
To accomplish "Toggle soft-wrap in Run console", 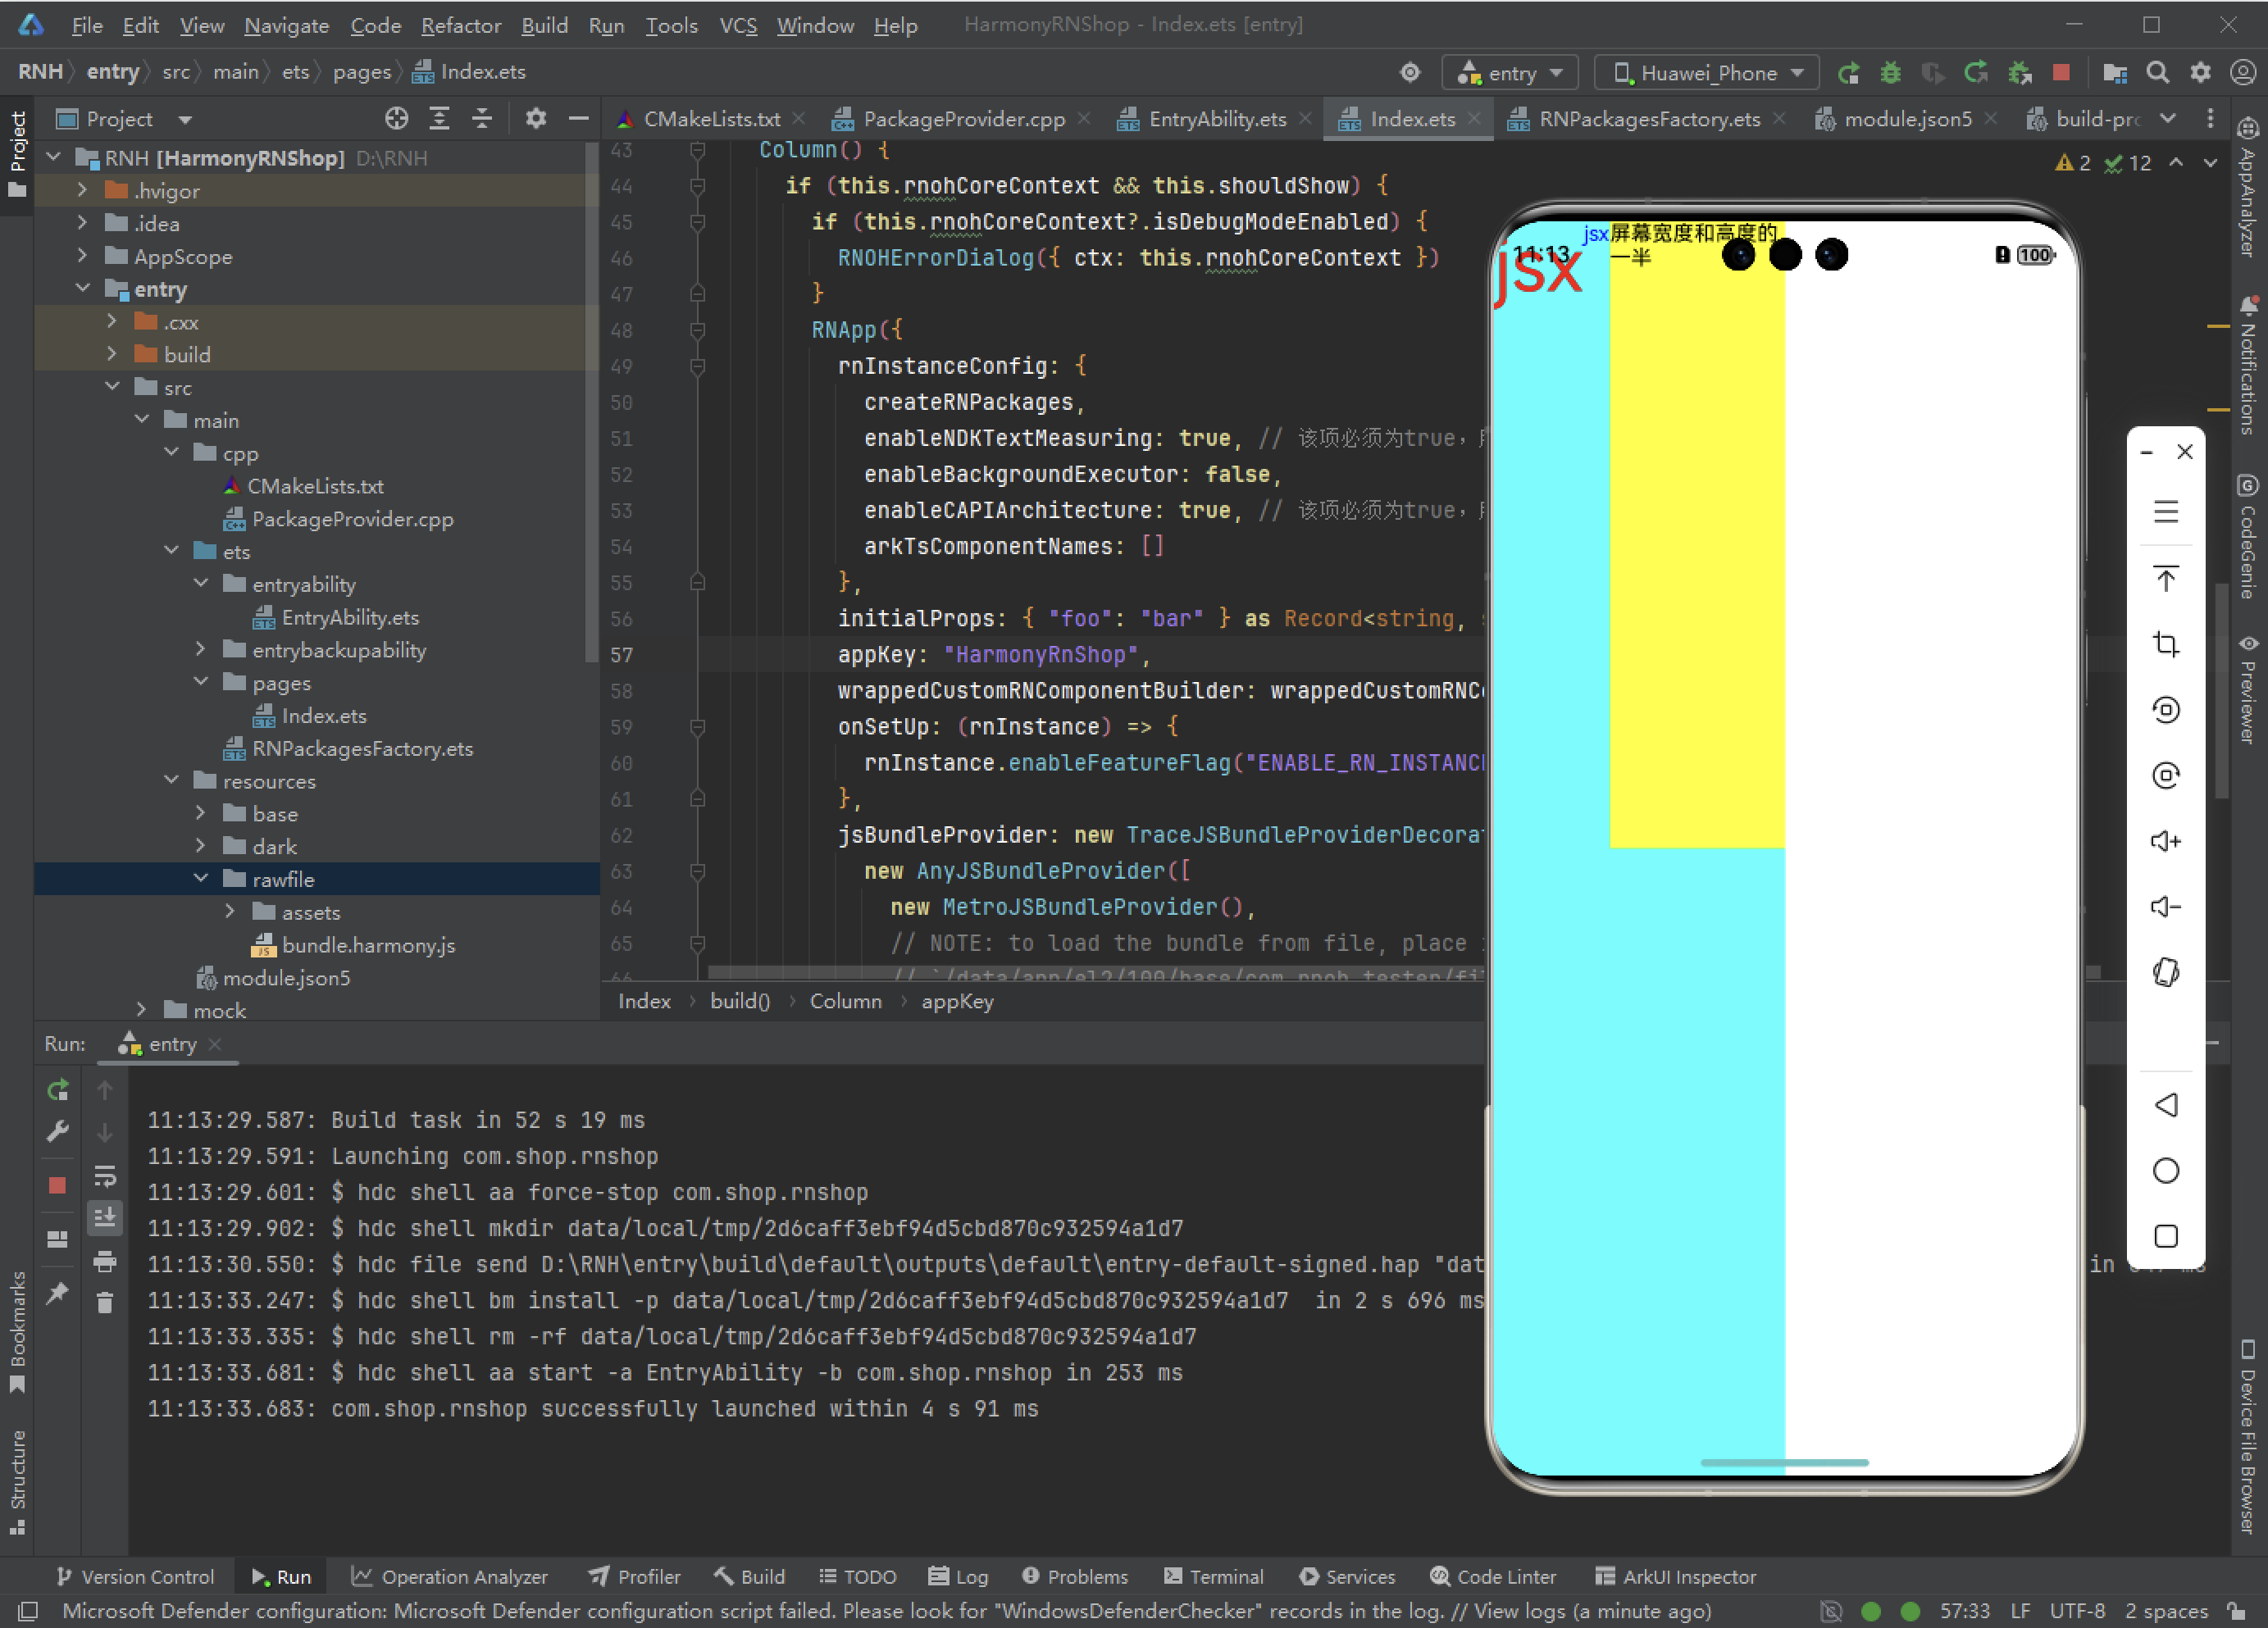I will 104,1175.
